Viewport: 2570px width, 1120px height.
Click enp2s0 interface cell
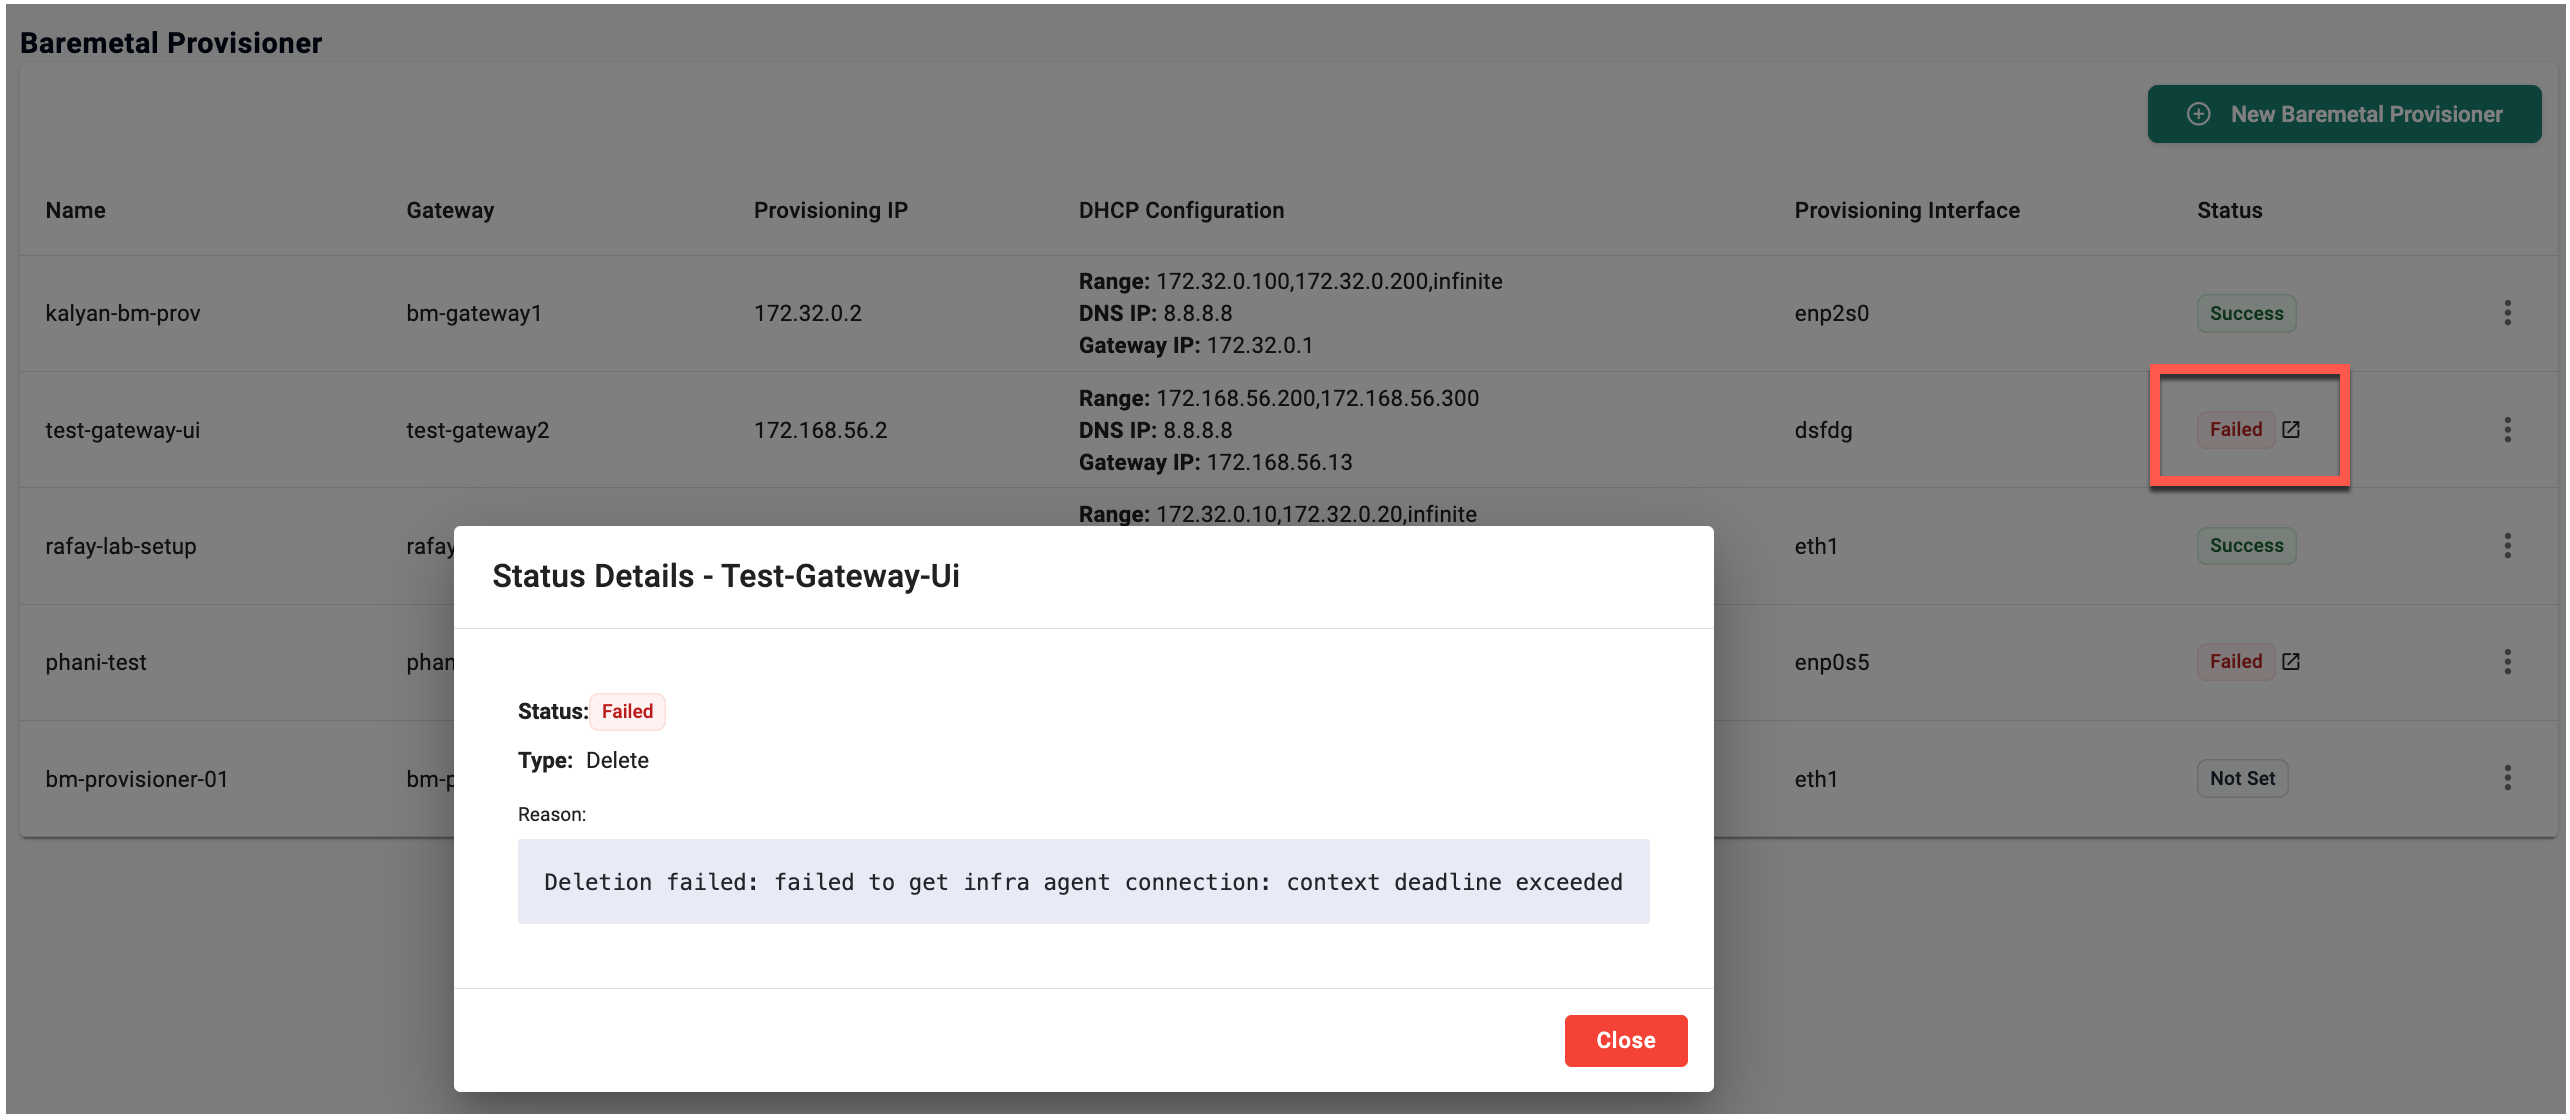[x=1831, y=313]
